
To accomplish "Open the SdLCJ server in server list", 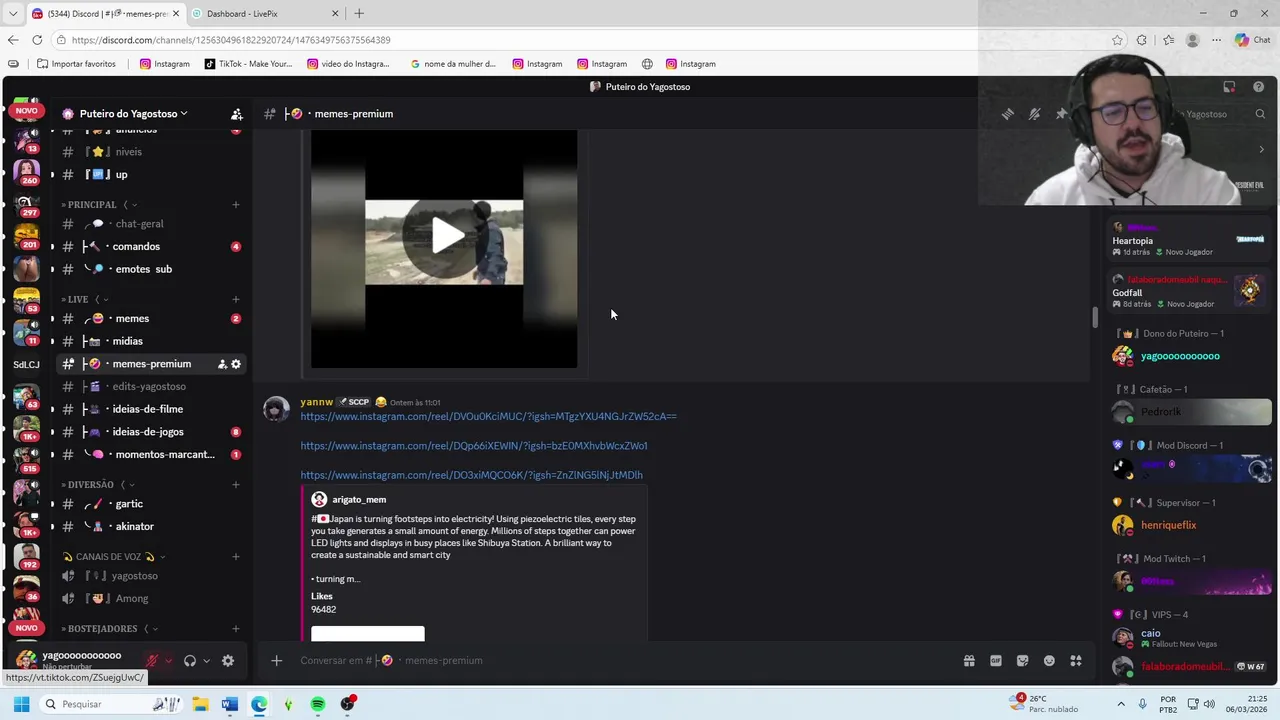I will pos(26,364).
